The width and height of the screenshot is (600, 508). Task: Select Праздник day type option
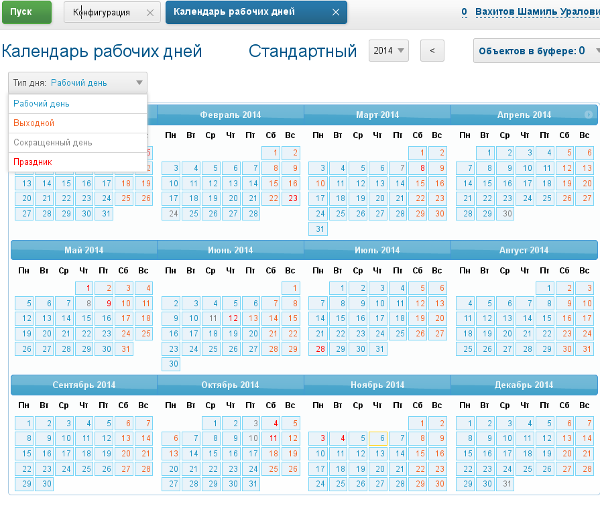click(33, 161)
